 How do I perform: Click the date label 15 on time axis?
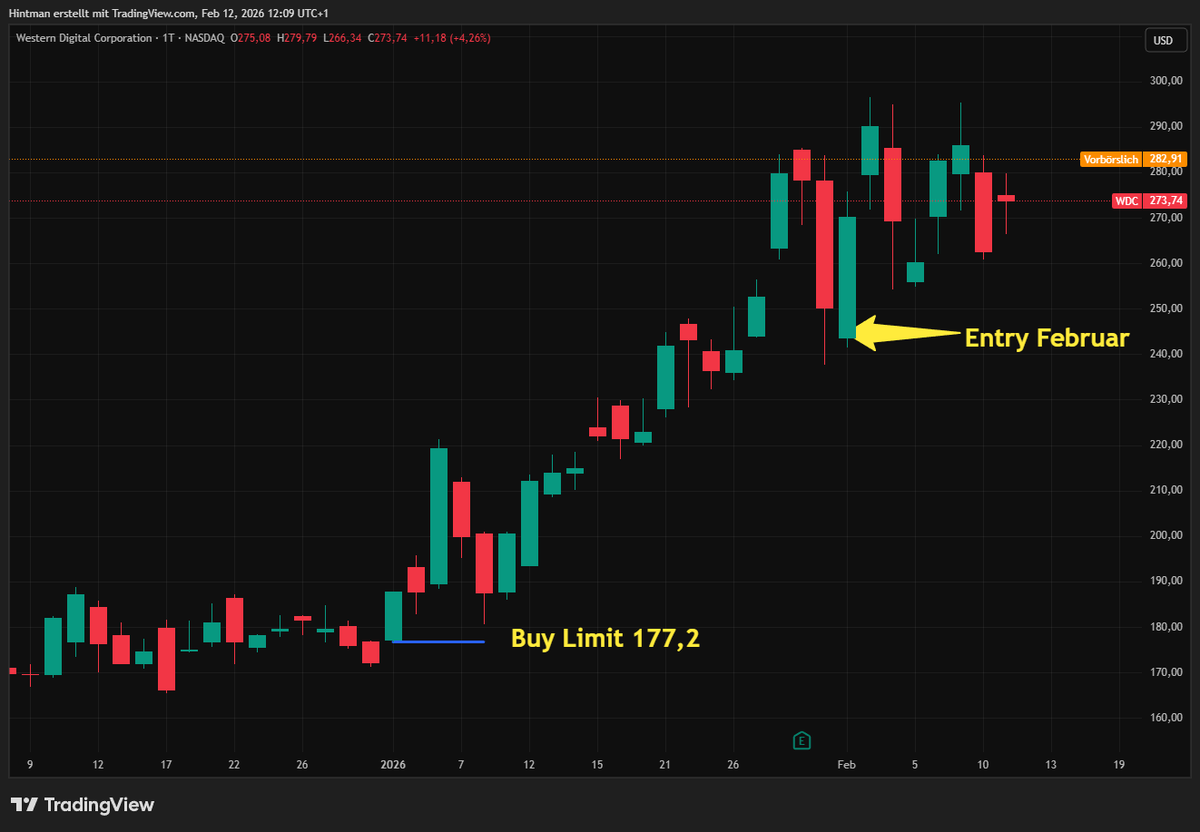[x=597, y=765]
